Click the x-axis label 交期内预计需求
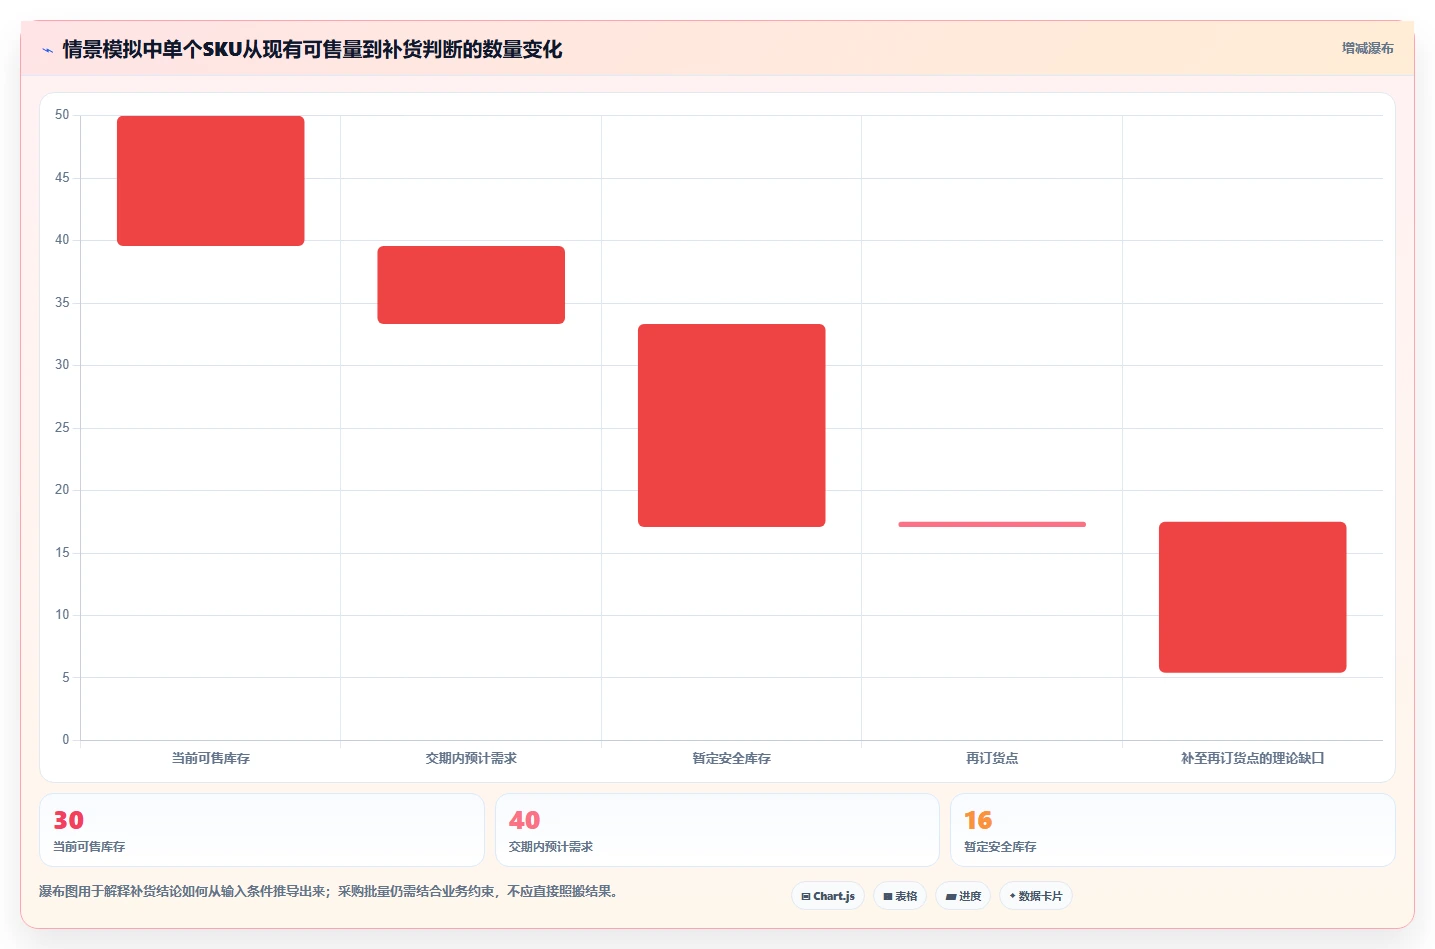Image resolution: width=1435 pixels, height=949 pixels. tap(471, 758)
